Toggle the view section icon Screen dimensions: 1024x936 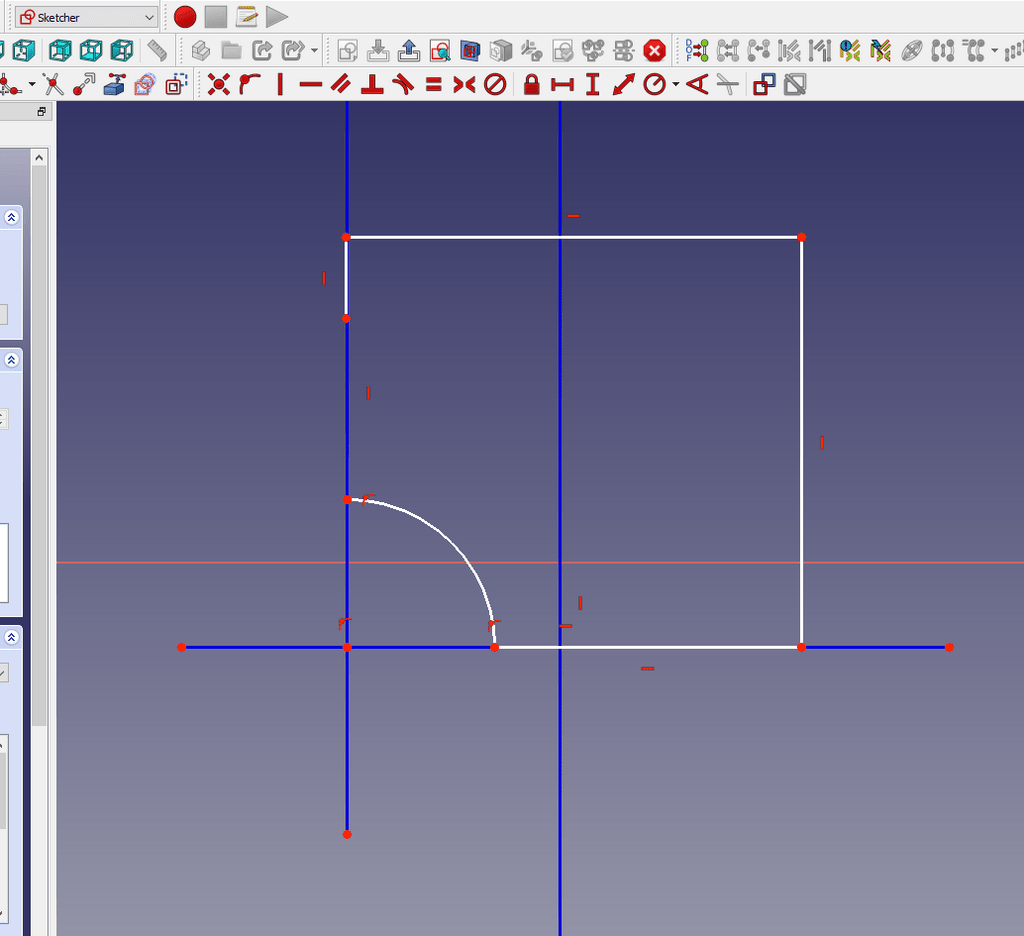(x=470, y=50)
